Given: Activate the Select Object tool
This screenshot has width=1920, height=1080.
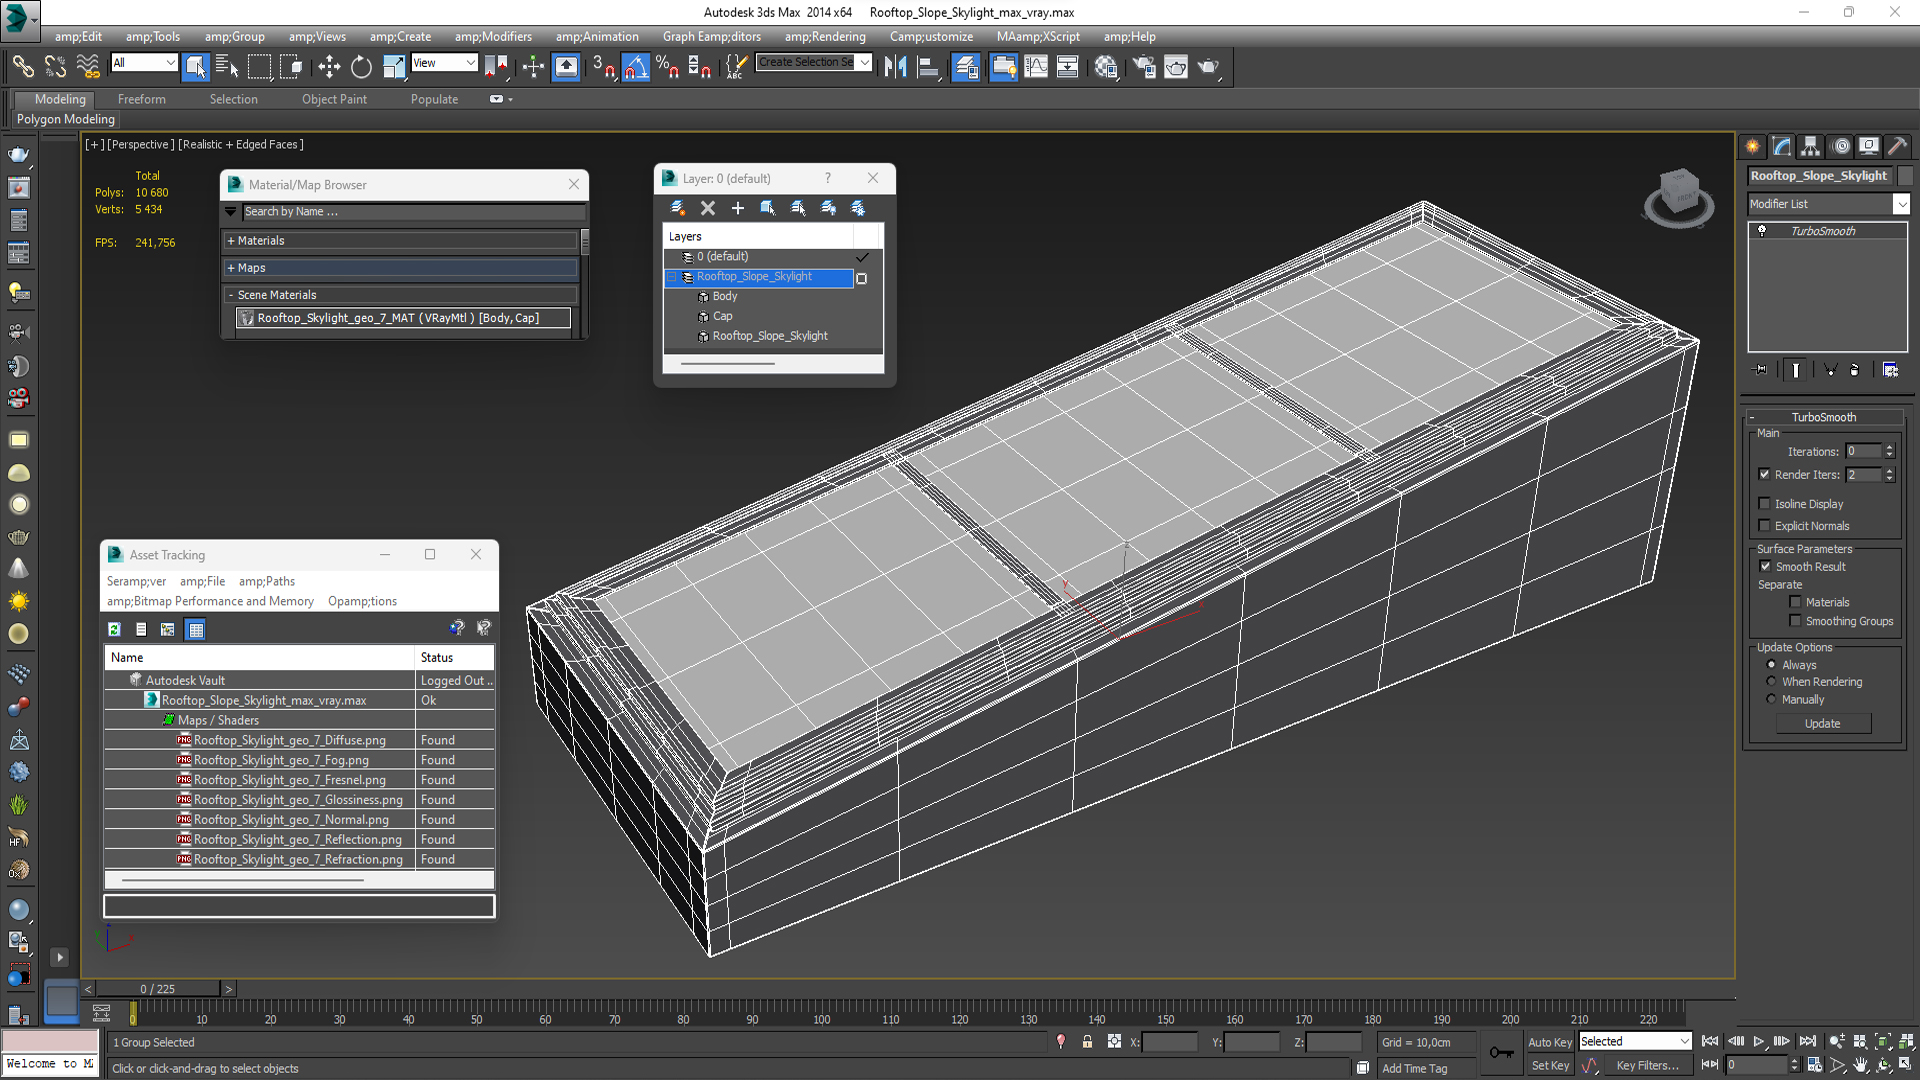Looking at the screenshot, I should 195,67.
